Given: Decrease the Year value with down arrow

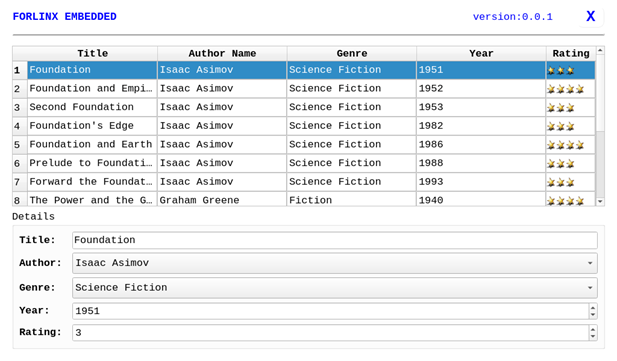Looking at the screenshot, I should (593, 315).
